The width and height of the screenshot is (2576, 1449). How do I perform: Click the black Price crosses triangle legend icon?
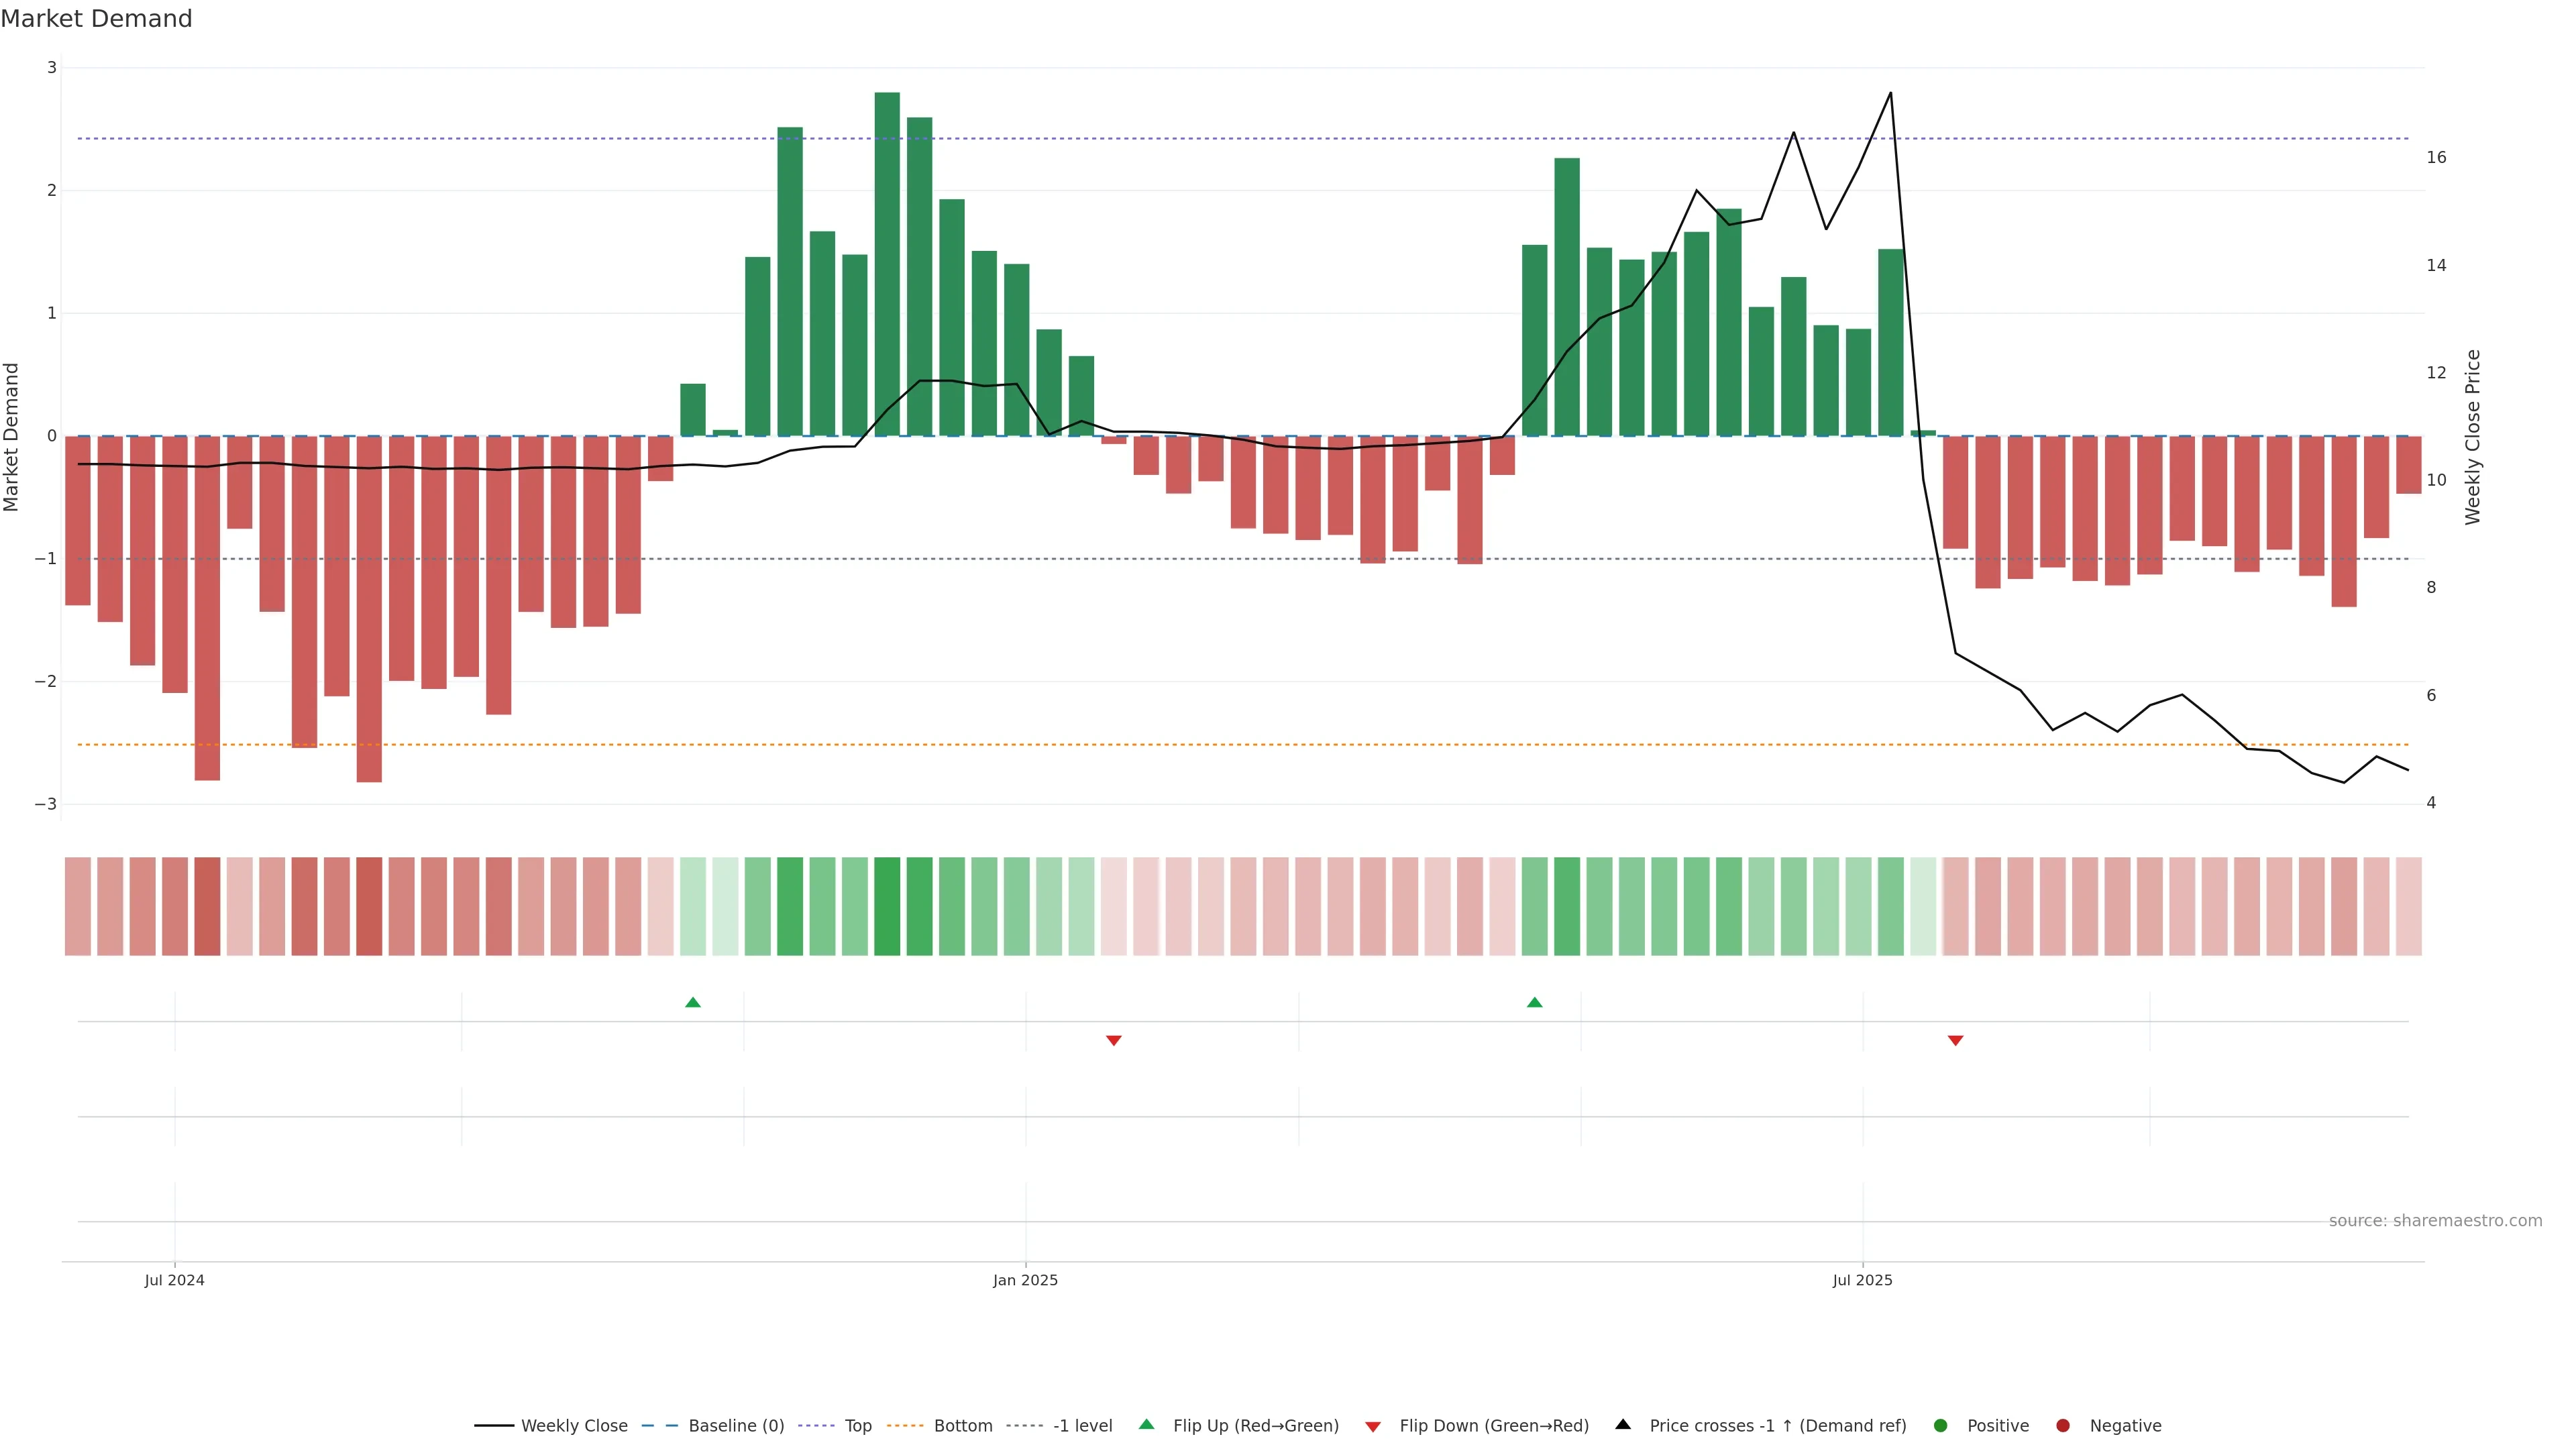(1623, 1424)
